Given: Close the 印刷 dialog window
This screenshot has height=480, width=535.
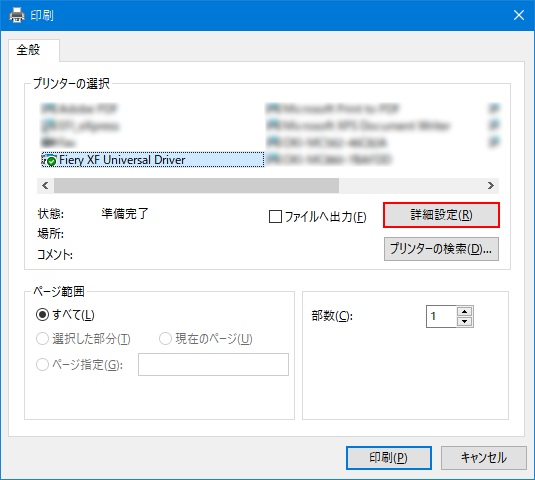Looking at the screenshot, I should (519, 15).
